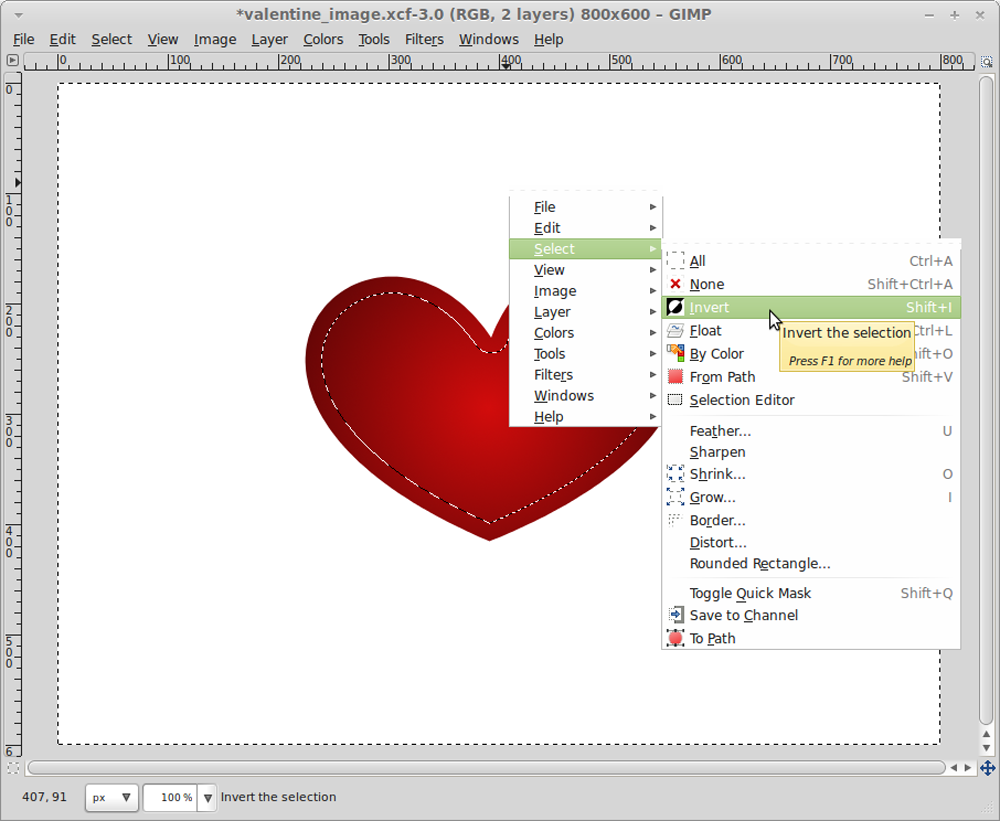Click the Shrink selection icon
This screenshot has height=821, width=1000.
click(675, 474)
